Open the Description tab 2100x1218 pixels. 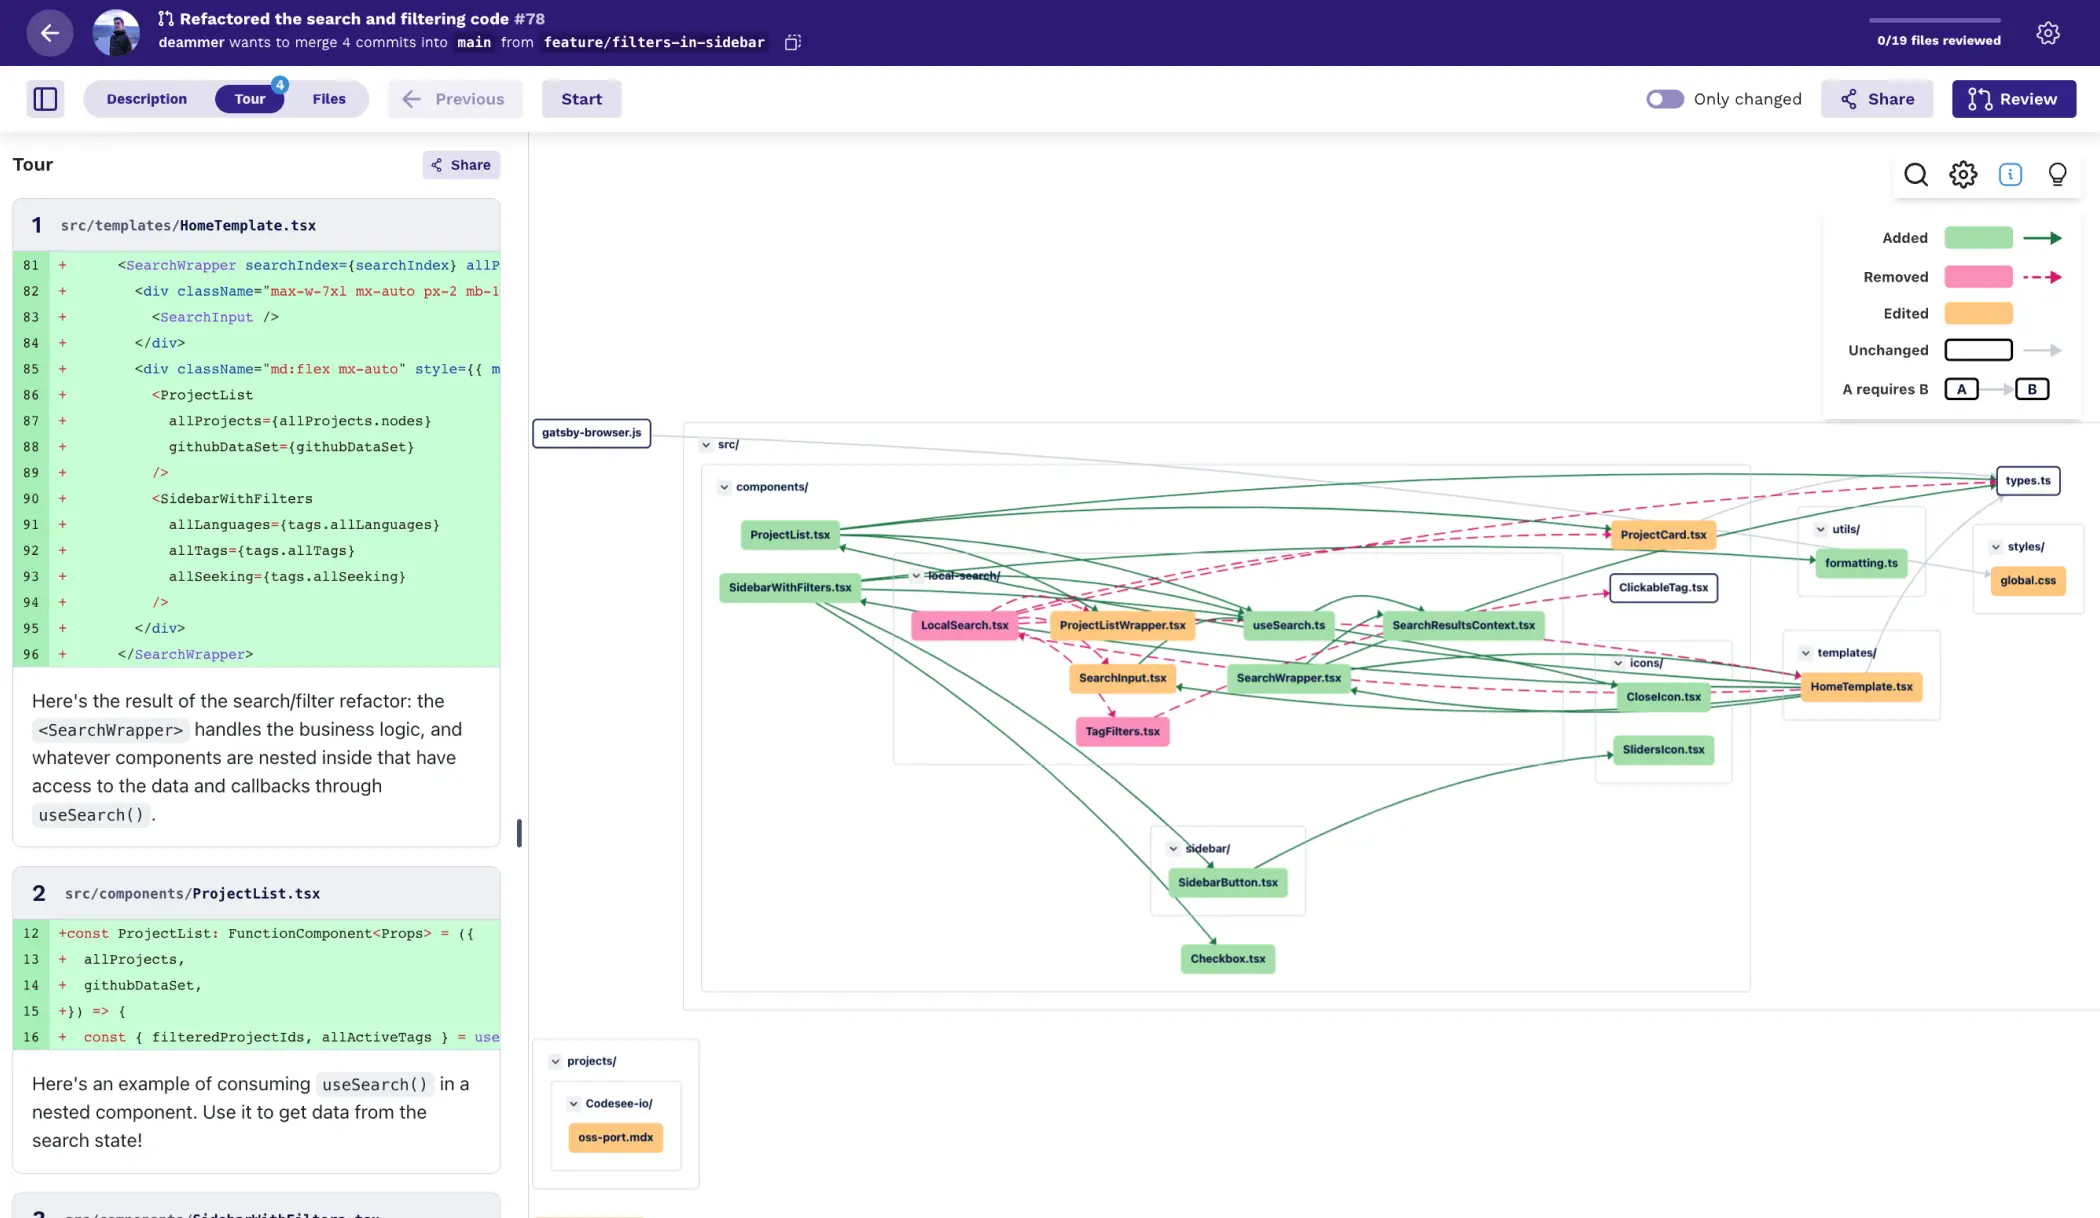(146, 98)
